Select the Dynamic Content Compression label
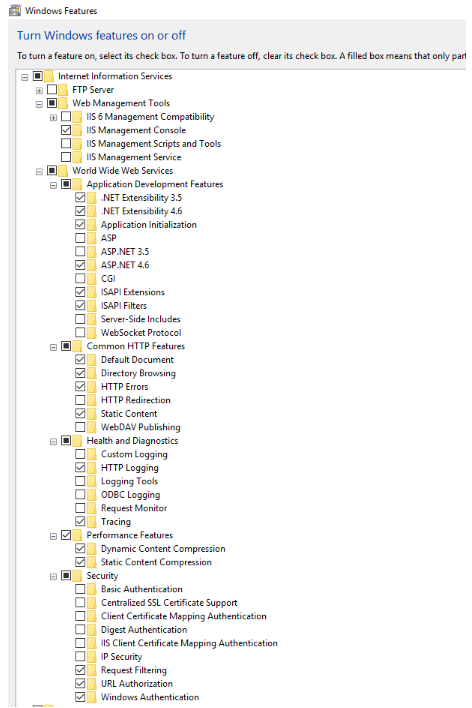This screenshot has height=708, width=472. tap(163, 549)
